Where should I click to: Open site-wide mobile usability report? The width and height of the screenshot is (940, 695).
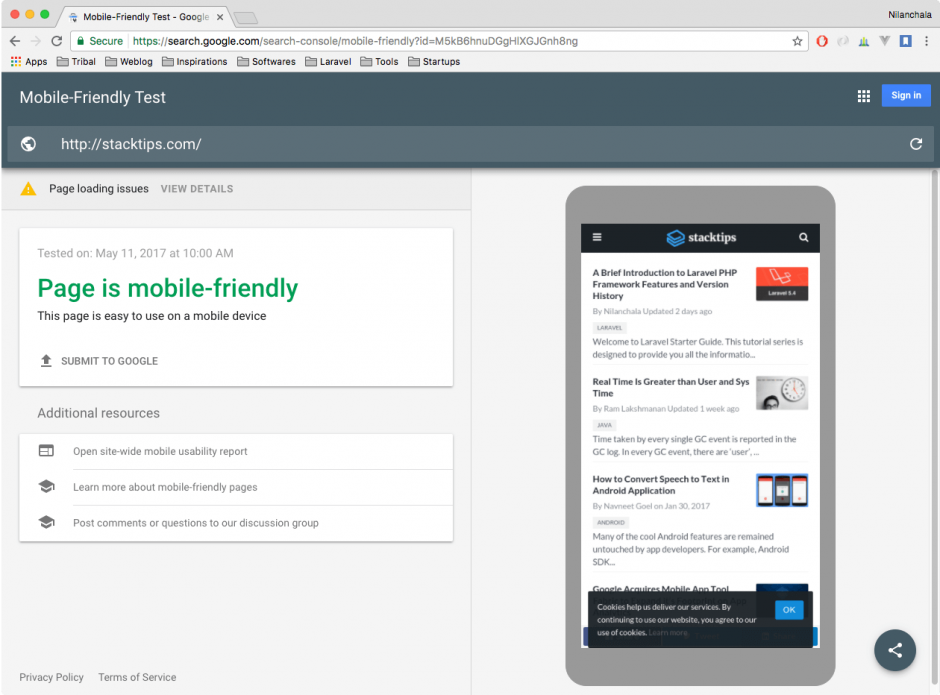click(160, 452)
